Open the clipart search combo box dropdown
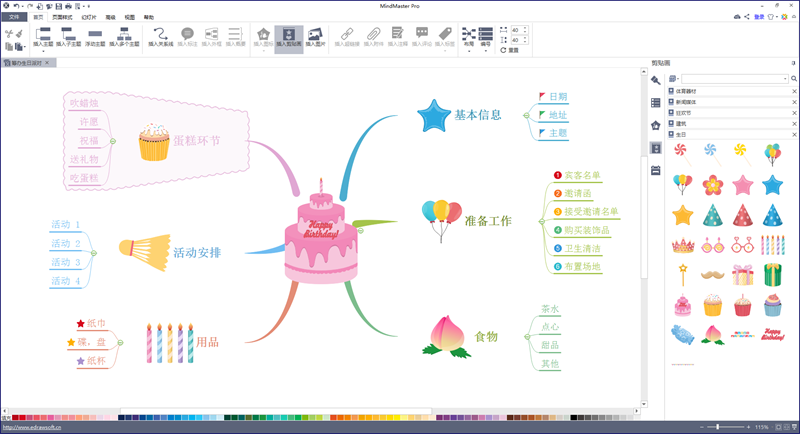The height and width of the screenshot is (434, 800). pos(785,78)
